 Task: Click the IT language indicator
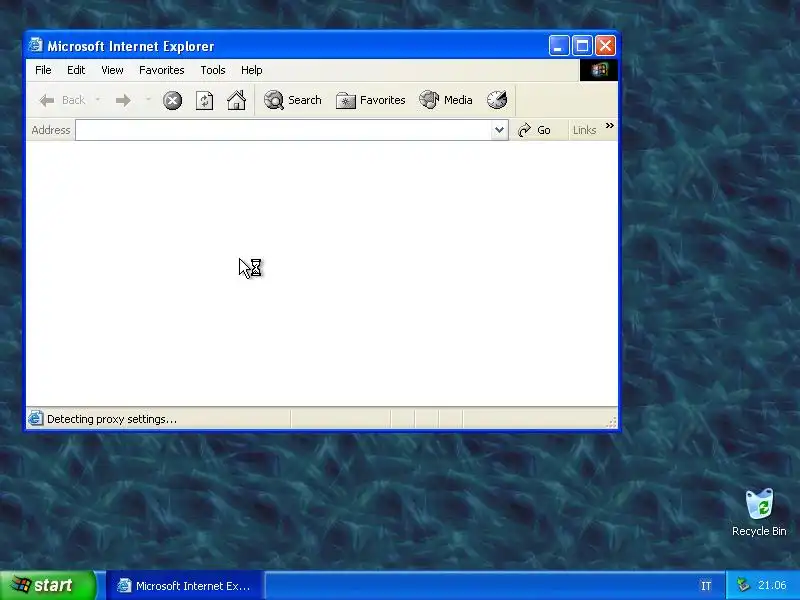(706, 586)
